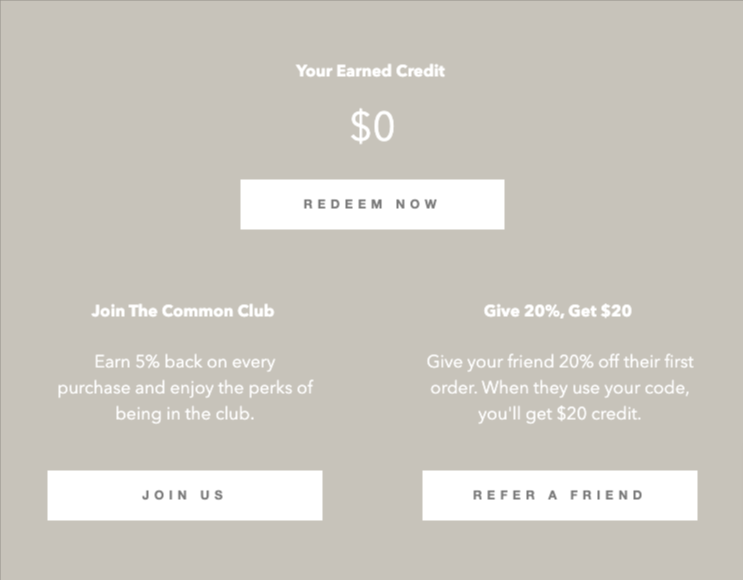Image resolution: width=743 pixels, height=580 pixels.
Task: Click the line 'you'll get $20 credit.'
Action: click(559, 413)
